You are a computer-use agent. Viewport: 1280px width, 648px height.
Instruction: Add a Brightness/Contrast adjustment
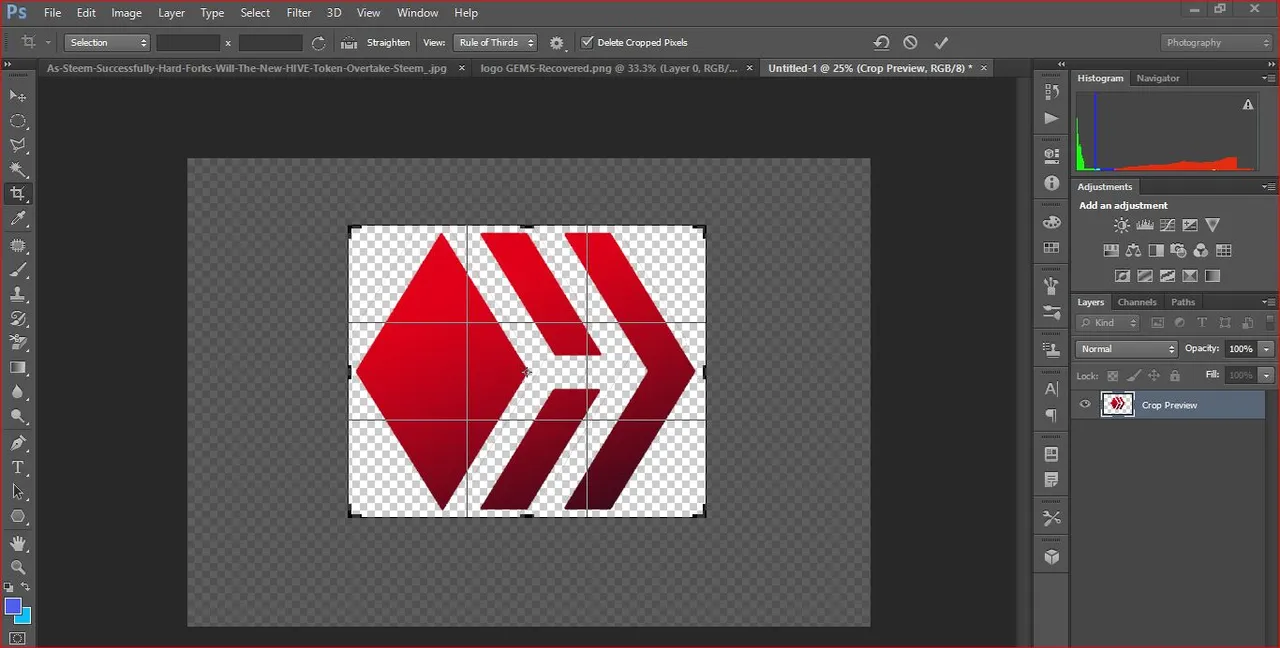point(1122,226)
